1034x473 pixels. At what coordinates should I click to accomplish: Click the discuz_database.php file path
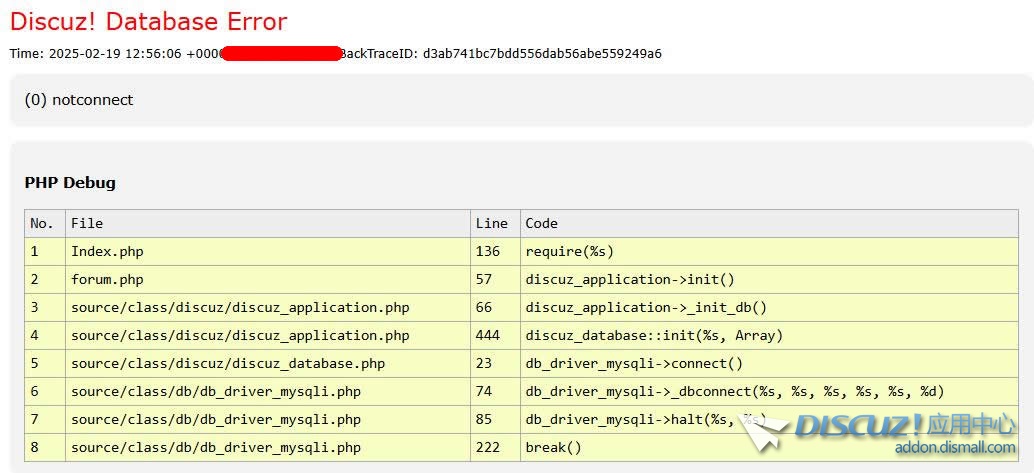tap(228, 363)
